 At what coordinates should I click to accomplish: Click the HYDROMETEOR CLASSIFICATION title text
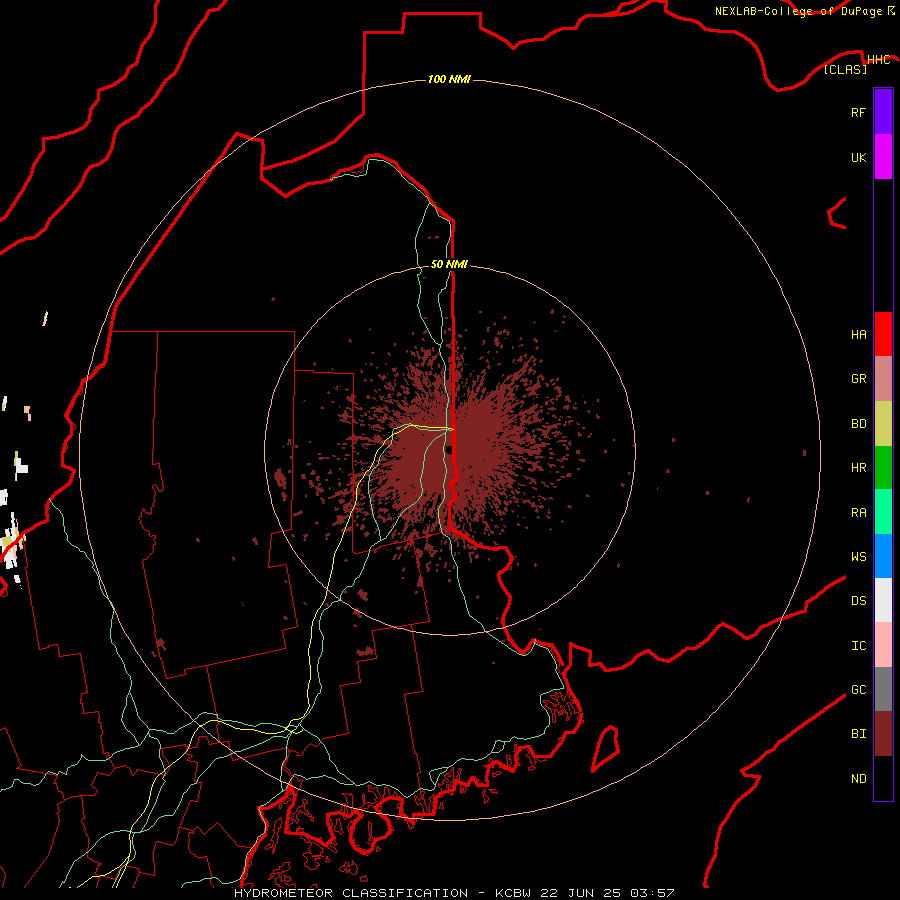pyautogui.click(x=351, y=893)
